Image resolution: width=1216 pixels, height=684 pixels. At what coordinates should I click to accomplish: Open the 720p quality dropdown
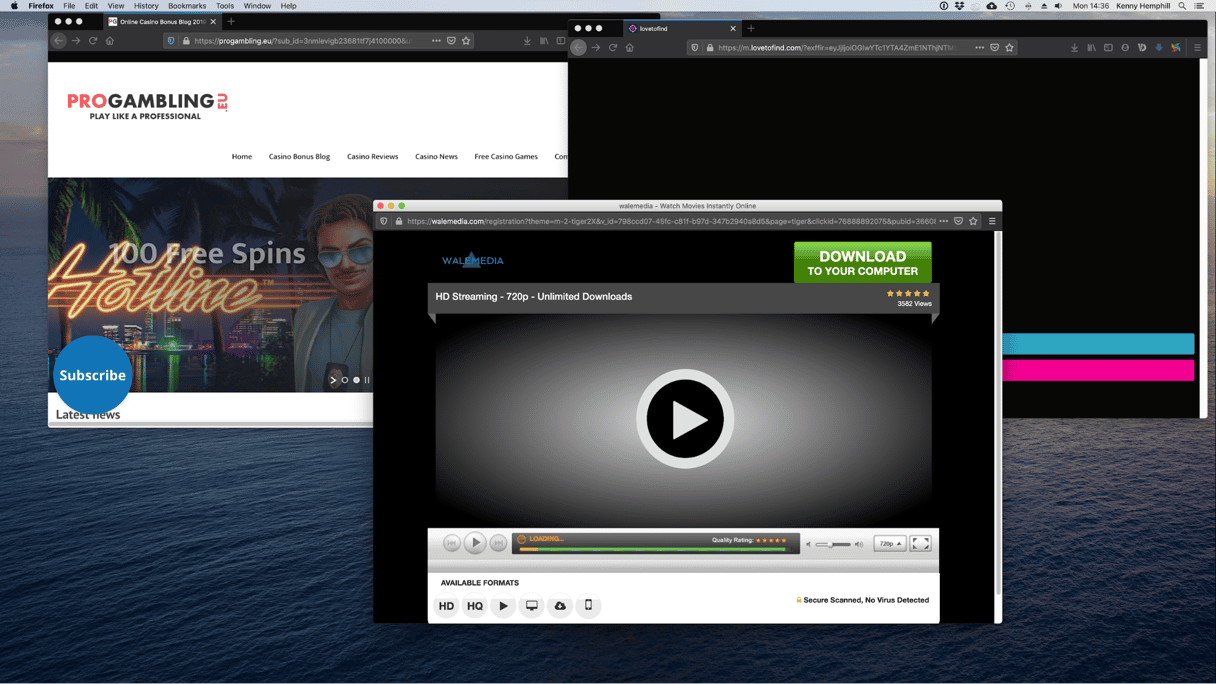click(x=889, y=544)
